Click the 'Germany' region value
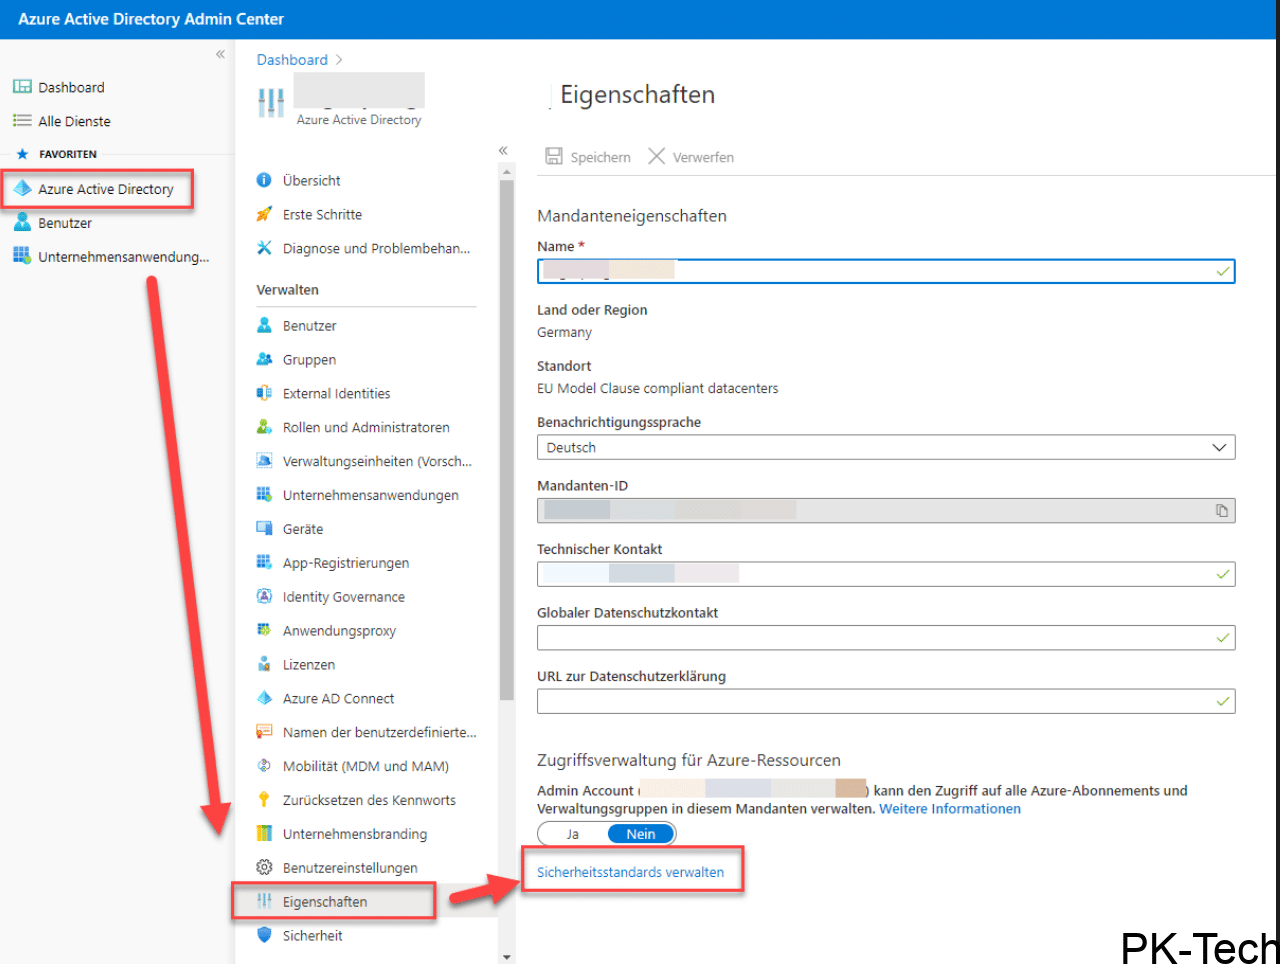The image size is (1280, 964). pos(564,332)
